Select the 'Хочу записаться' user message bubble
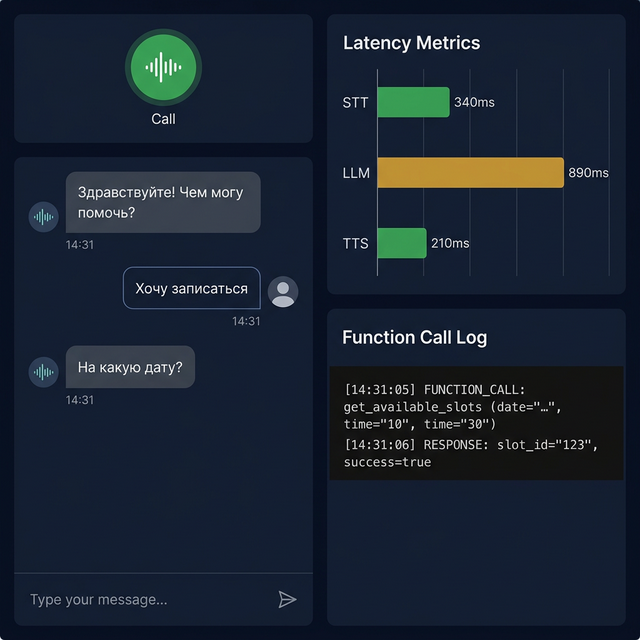 coord(191,288)
